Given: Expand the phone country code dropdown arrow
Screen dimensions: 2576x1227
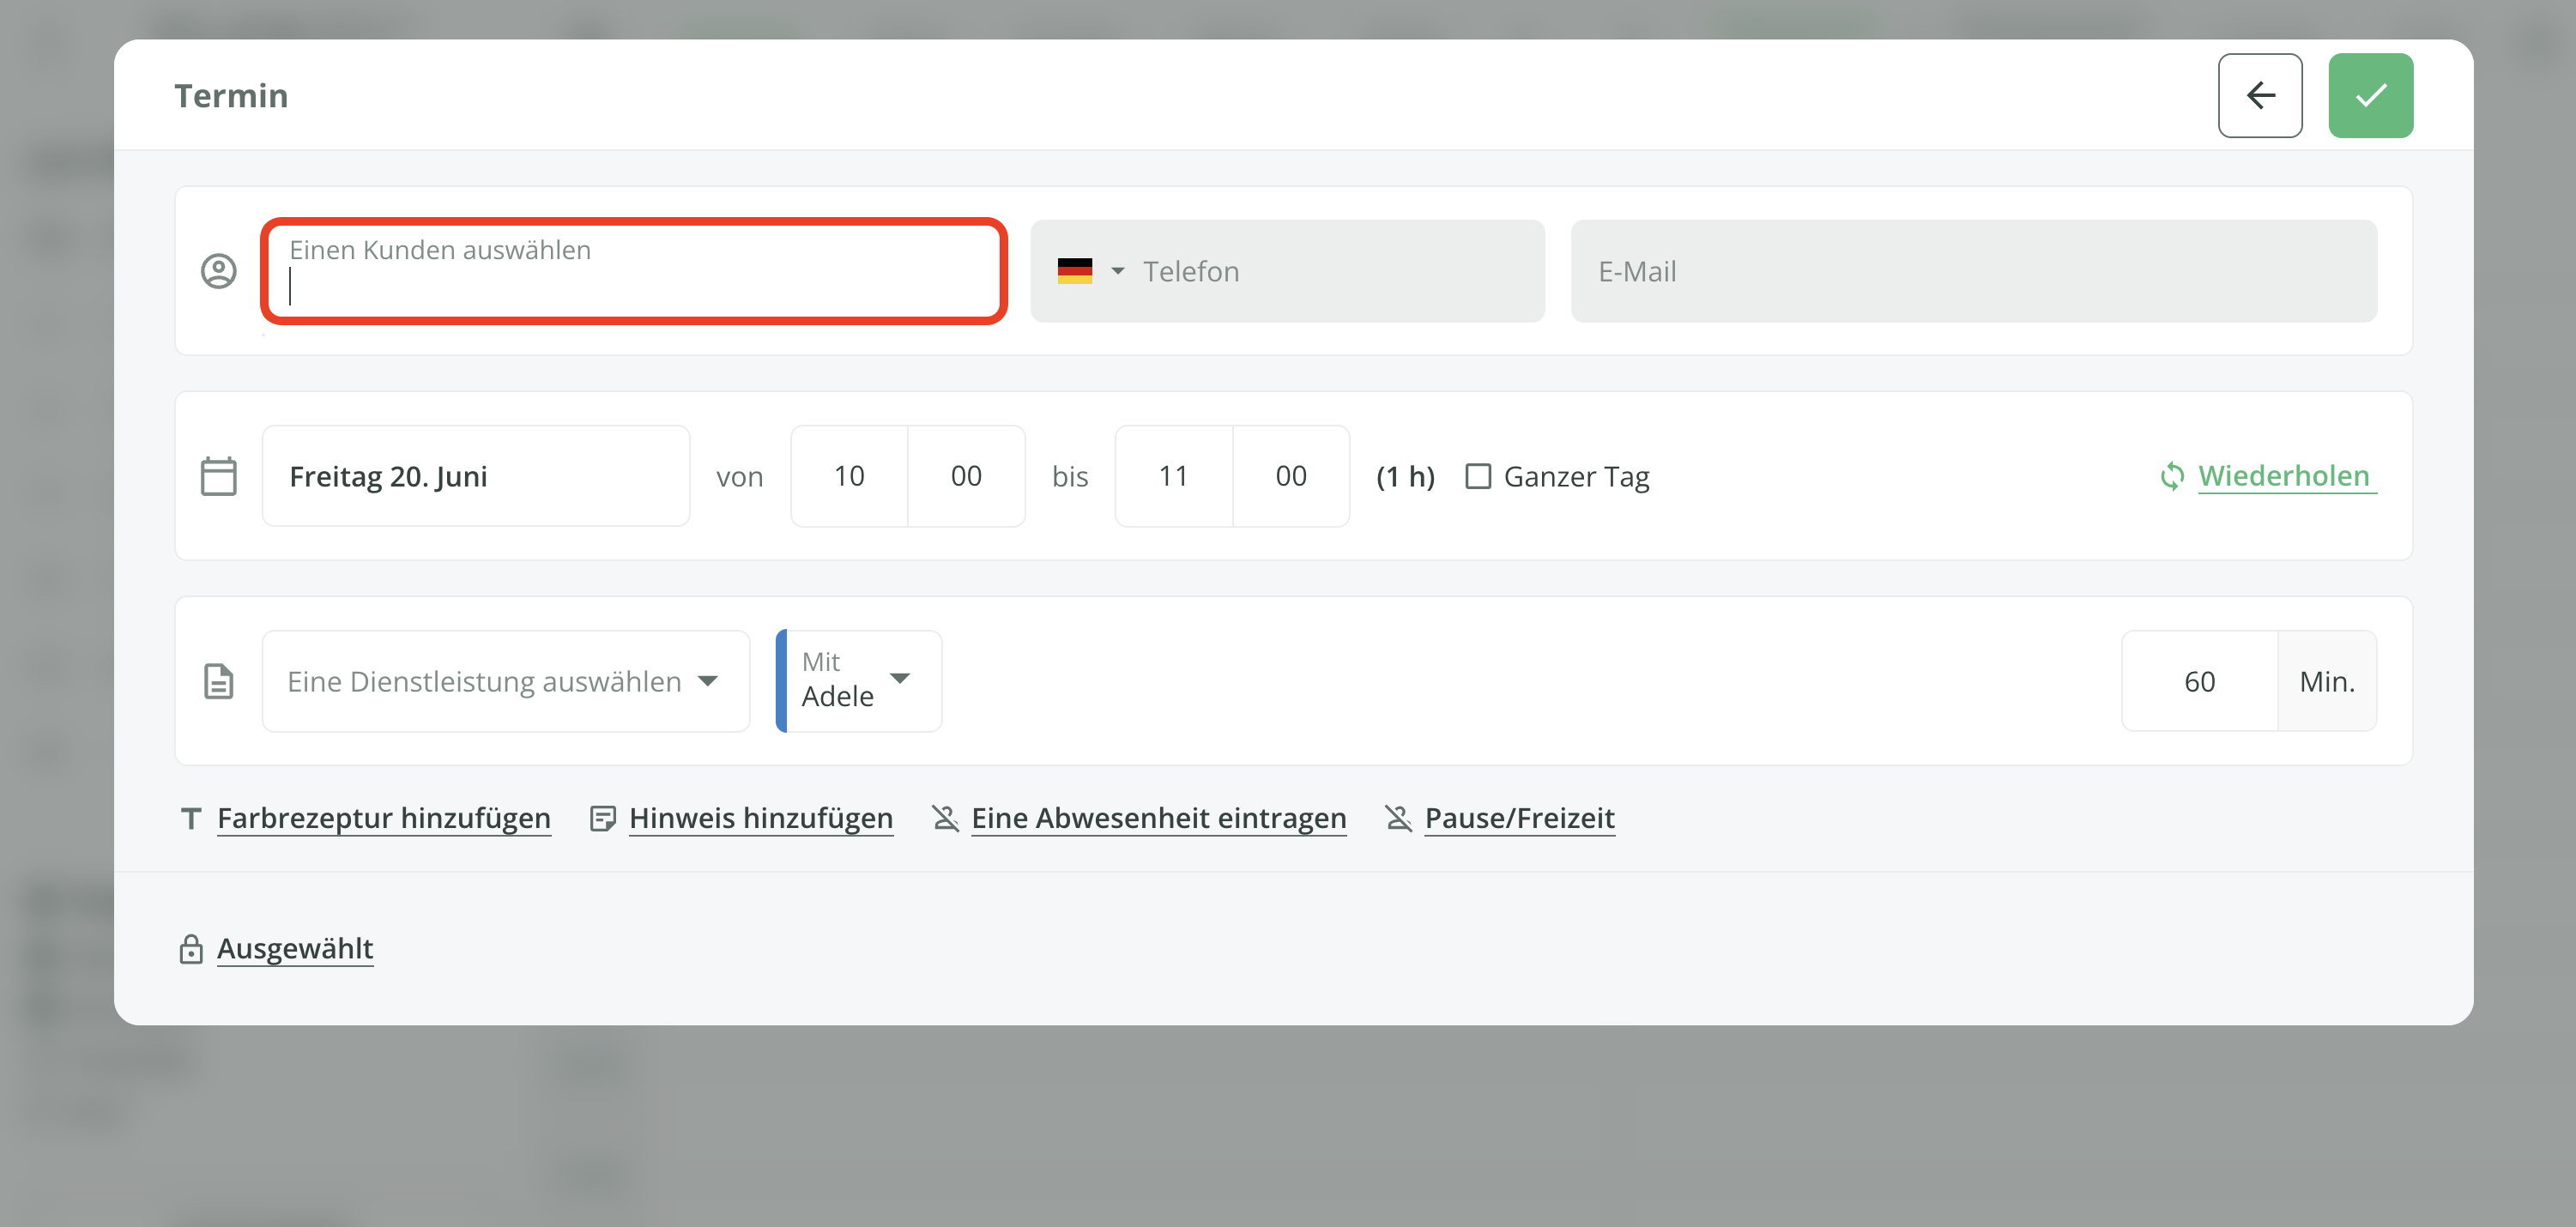Looking at the screenshot, I should click(1117, 271).
